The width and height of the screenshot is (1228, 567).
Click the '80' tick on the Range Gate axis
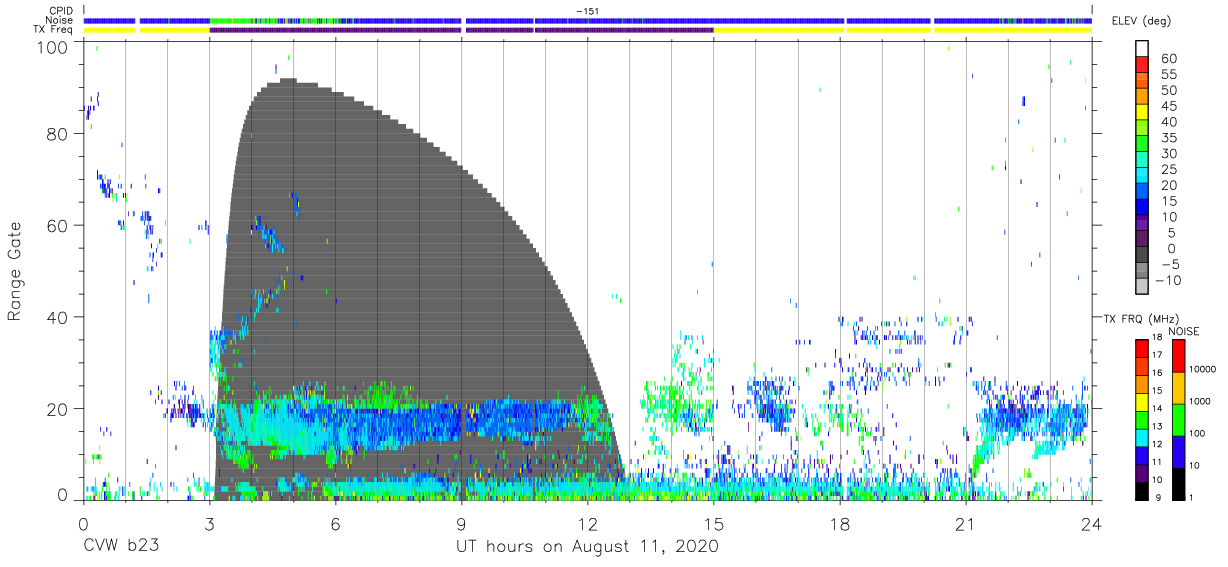pyautogui.click(x=59, y=134)
